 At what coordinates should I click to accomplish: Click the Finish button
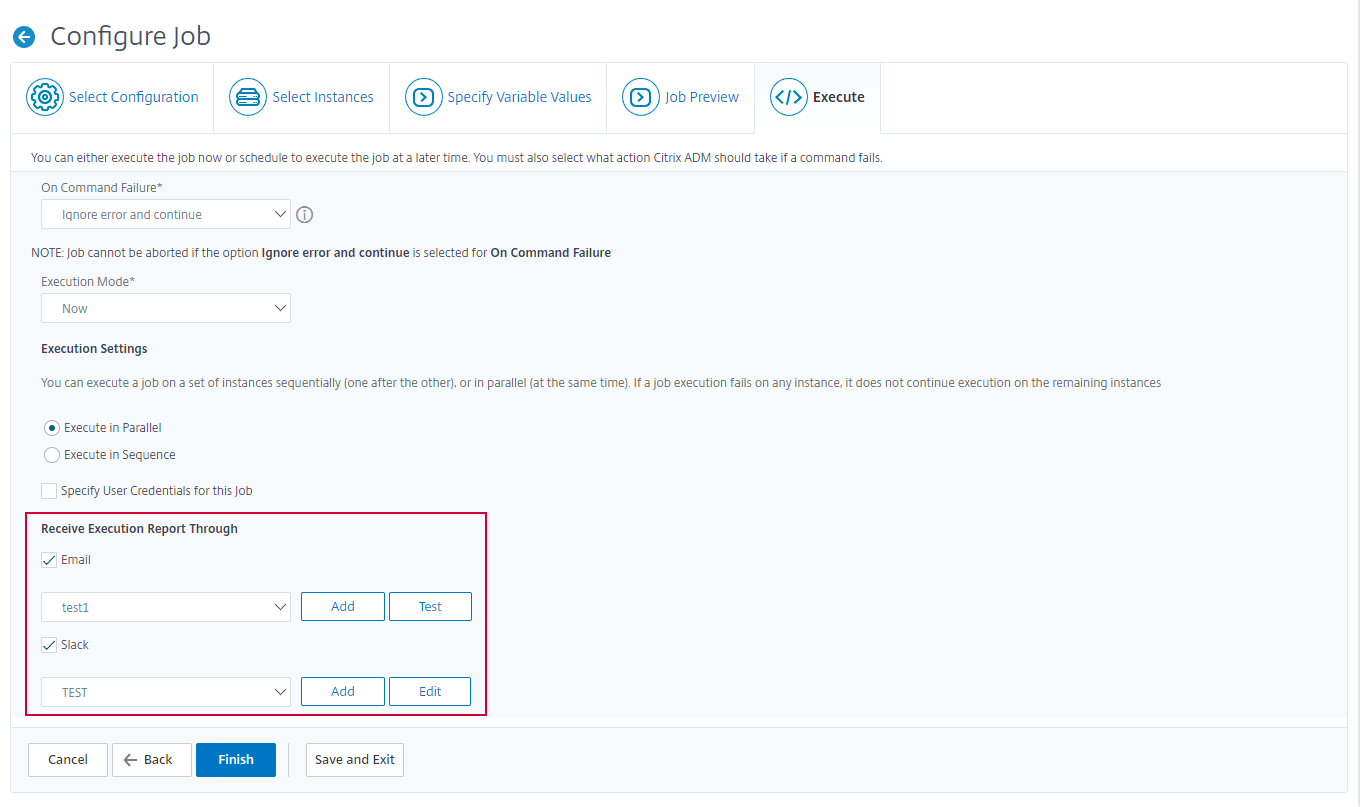(236, 760)
